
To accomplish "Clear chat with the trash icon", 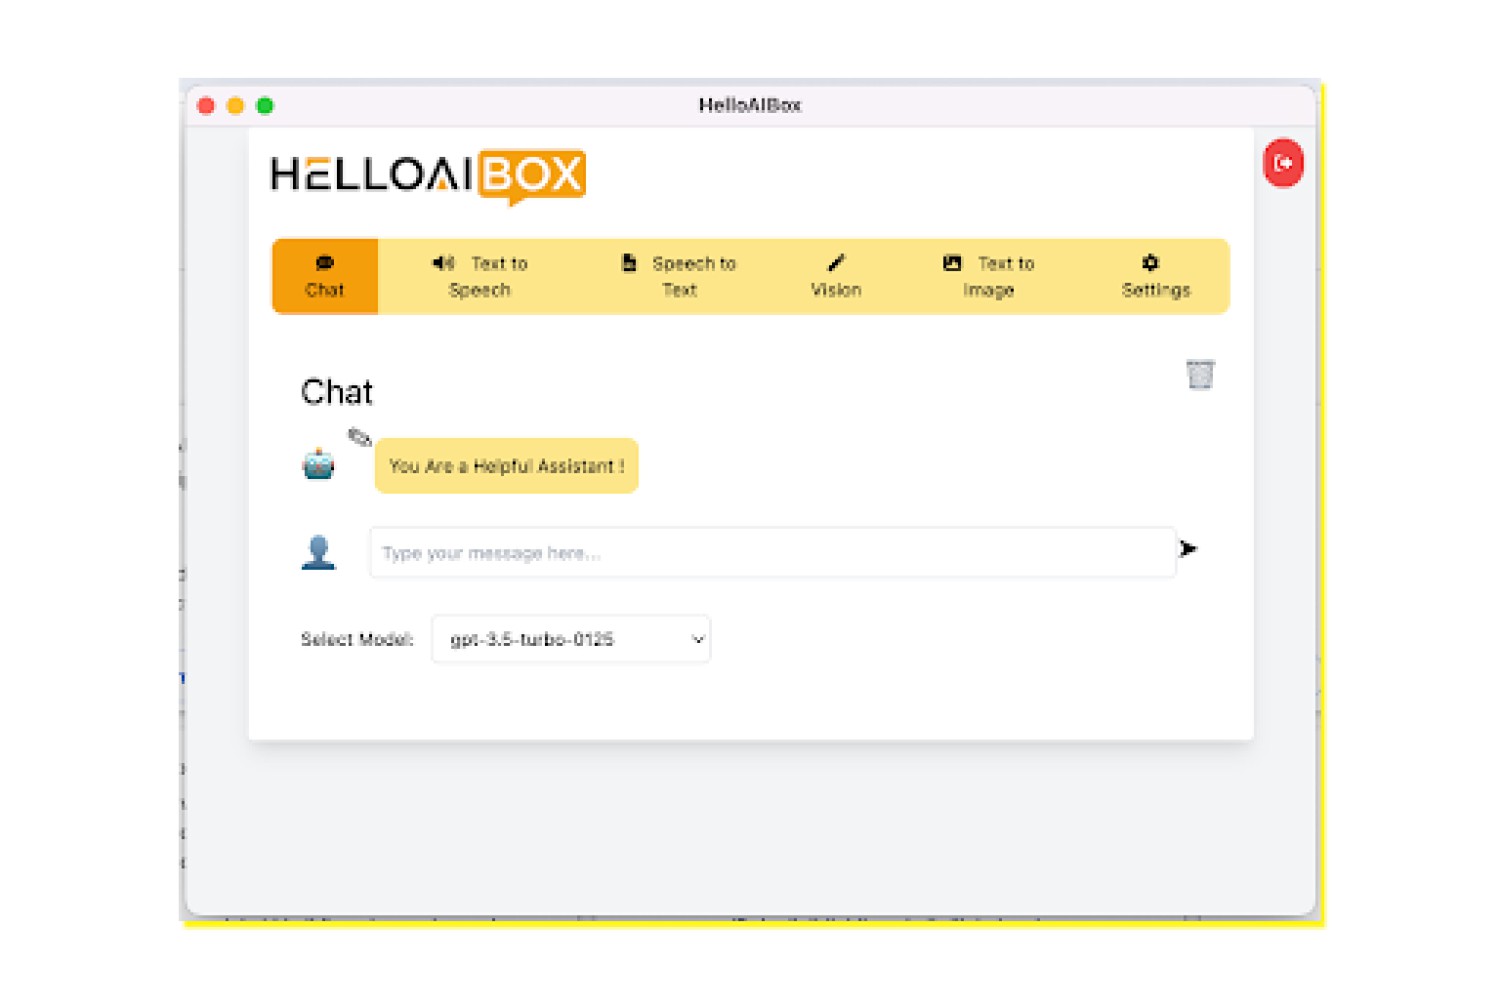I will click(1200, 375).
